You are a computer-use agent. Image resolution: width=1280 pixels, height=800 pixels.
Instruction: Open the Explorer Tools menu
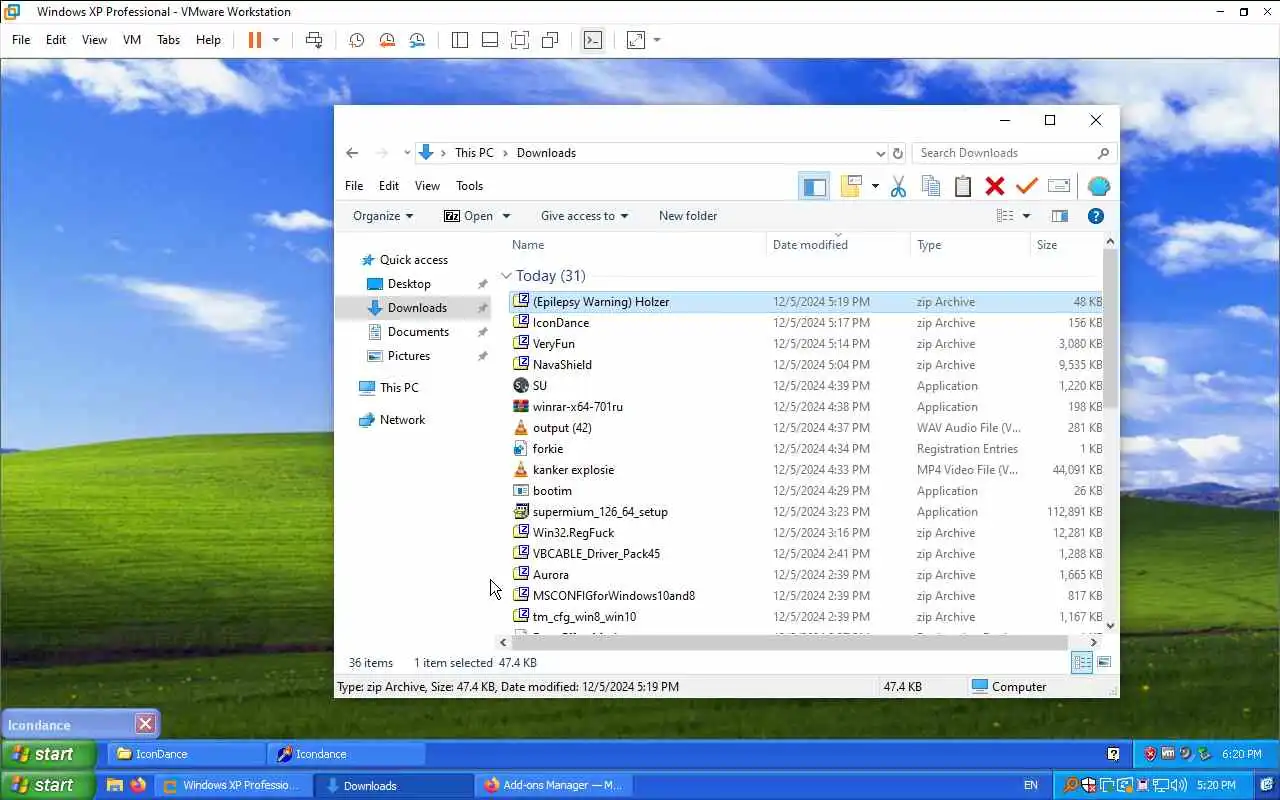pos(469,186)
